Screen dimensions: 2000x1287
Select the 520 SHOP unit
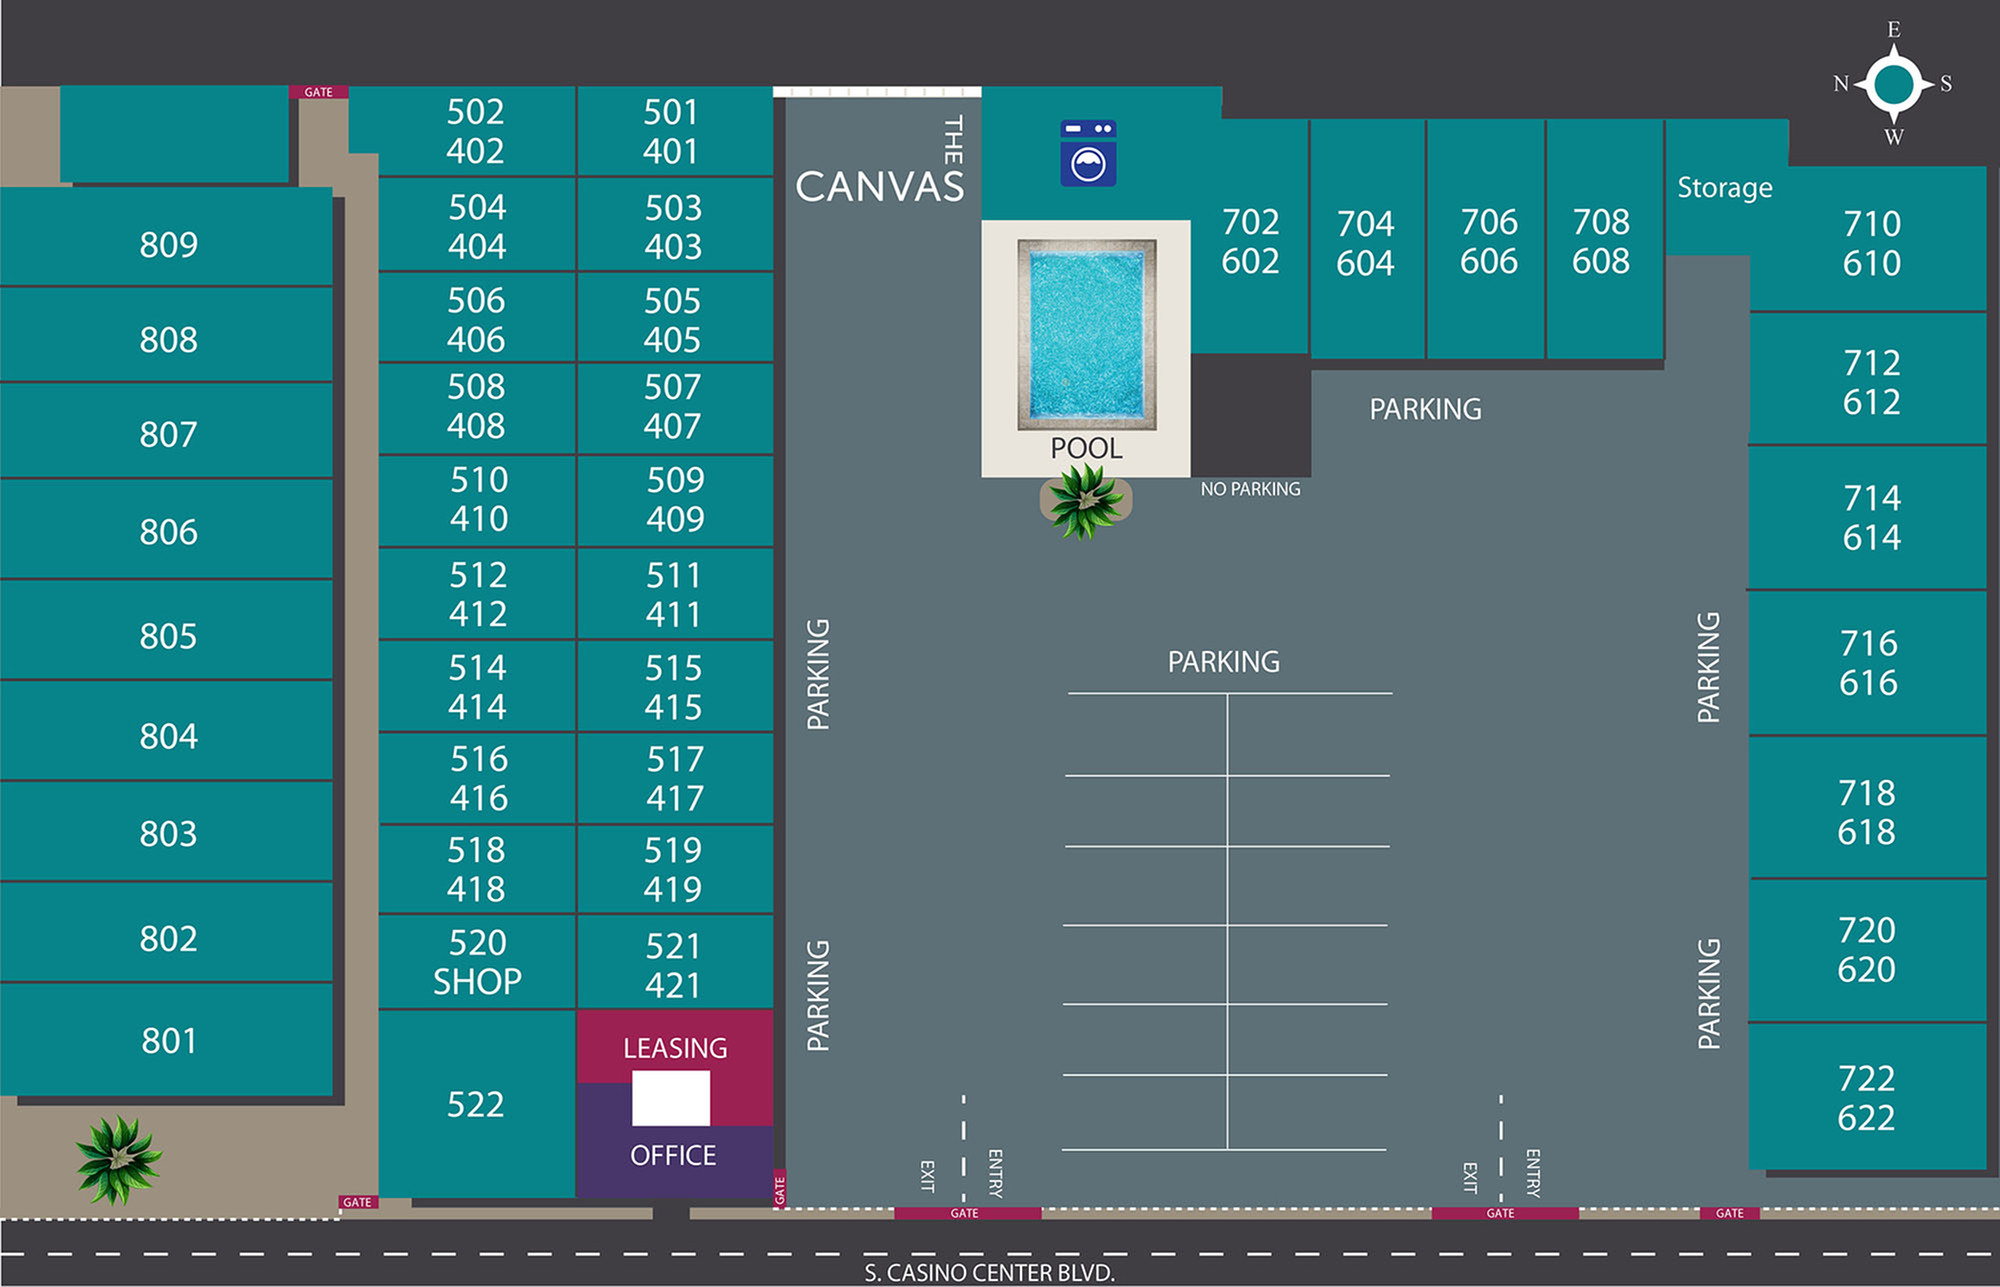pos(476,962)
